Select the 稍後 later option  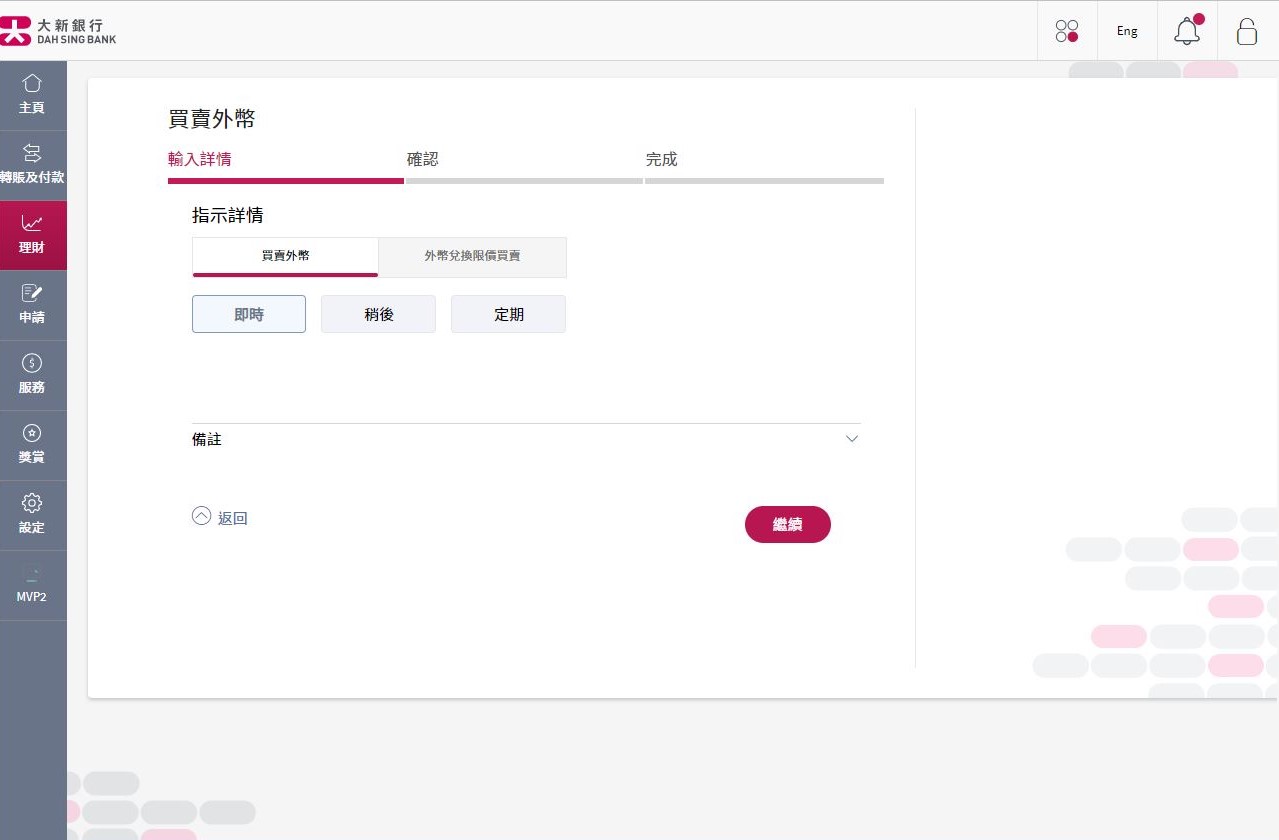378,314
